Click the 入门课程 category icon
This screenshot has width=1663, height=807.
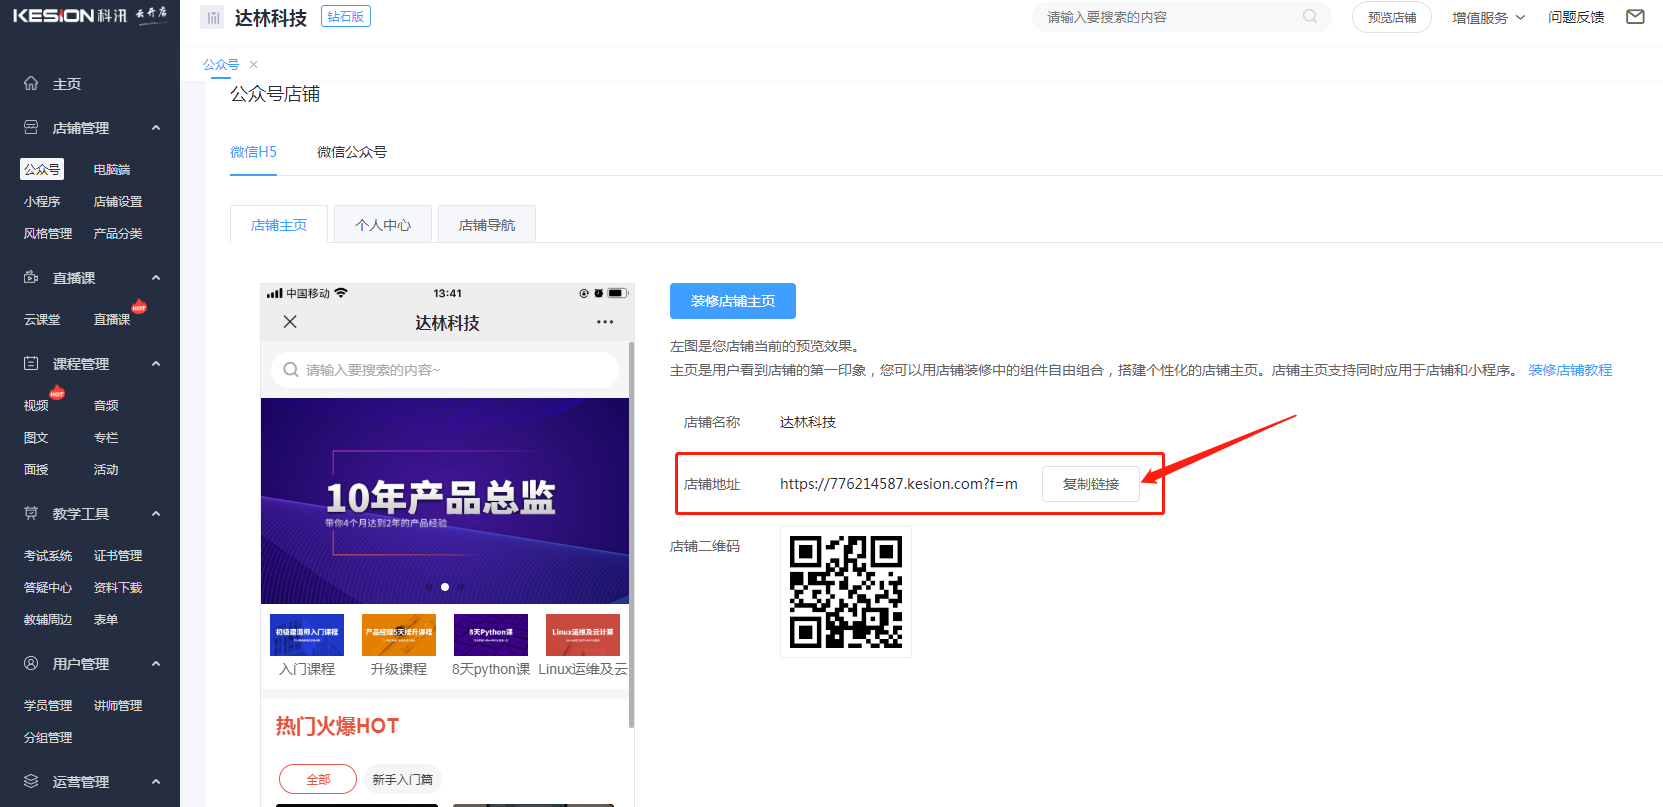click(x=307, y=635)
